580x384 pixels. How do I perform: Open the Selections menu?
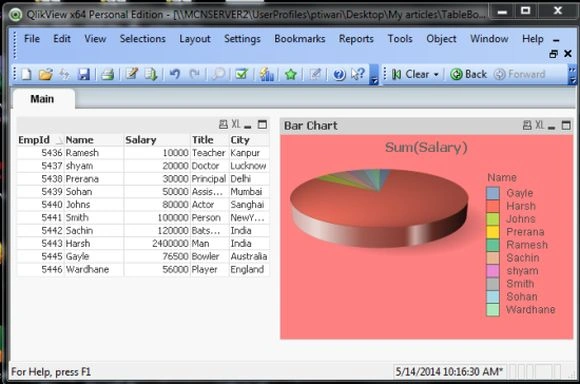click(142, 39)
